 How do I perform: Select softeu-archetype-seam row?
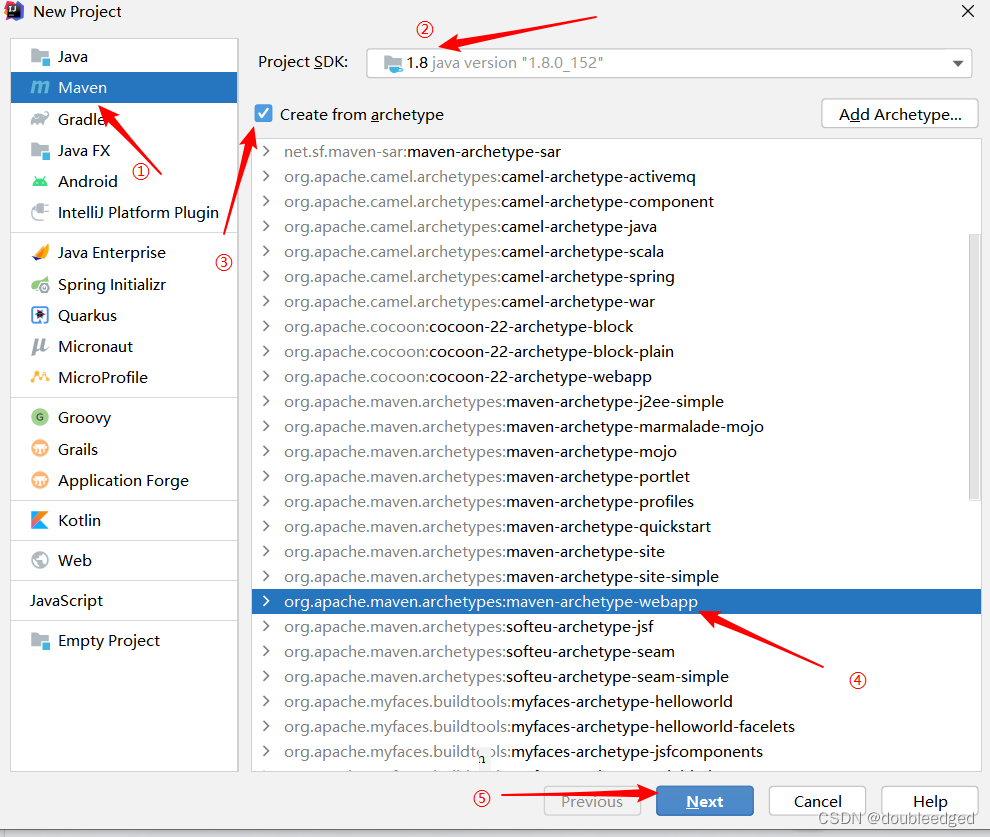pyautogui.click(x=616, y=651)
